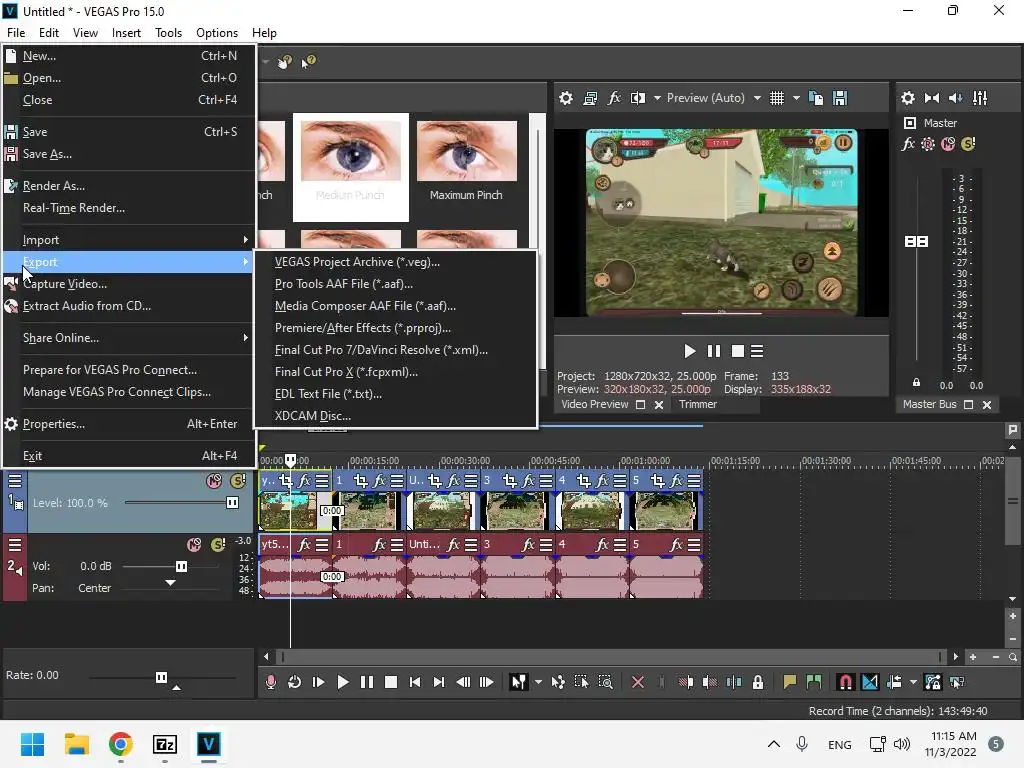Copy snapshot to clipboard icon in preview
1024x768 pixels.
816,98
